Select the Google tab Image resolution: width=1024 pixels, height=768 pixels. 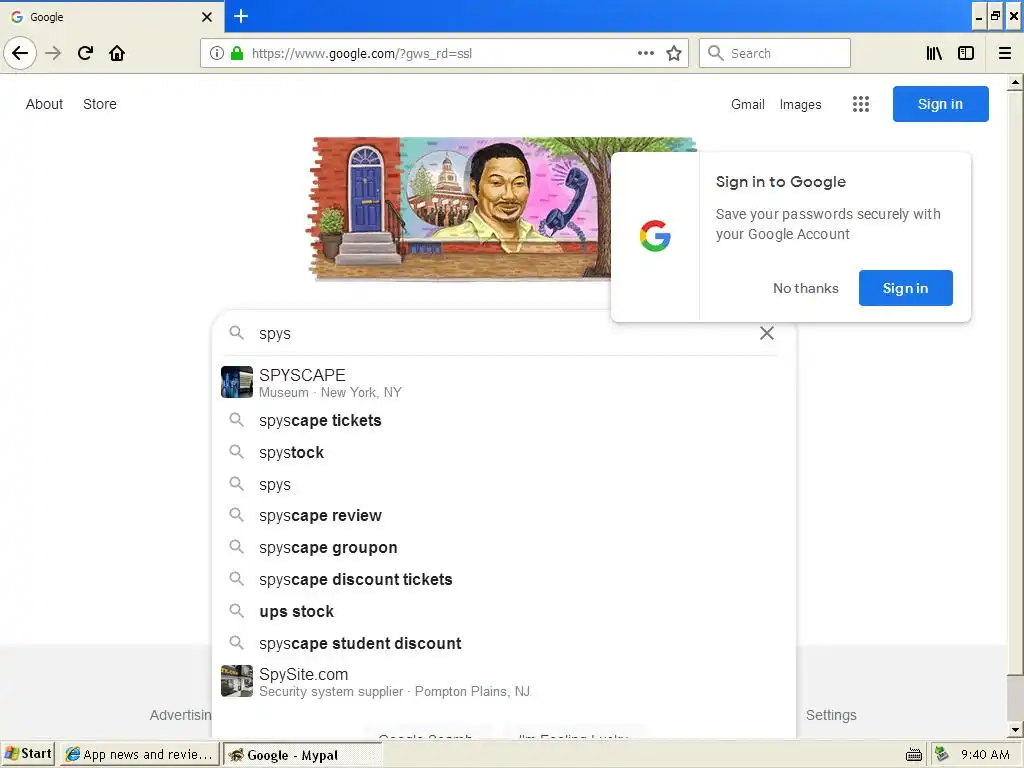point(112,16)
